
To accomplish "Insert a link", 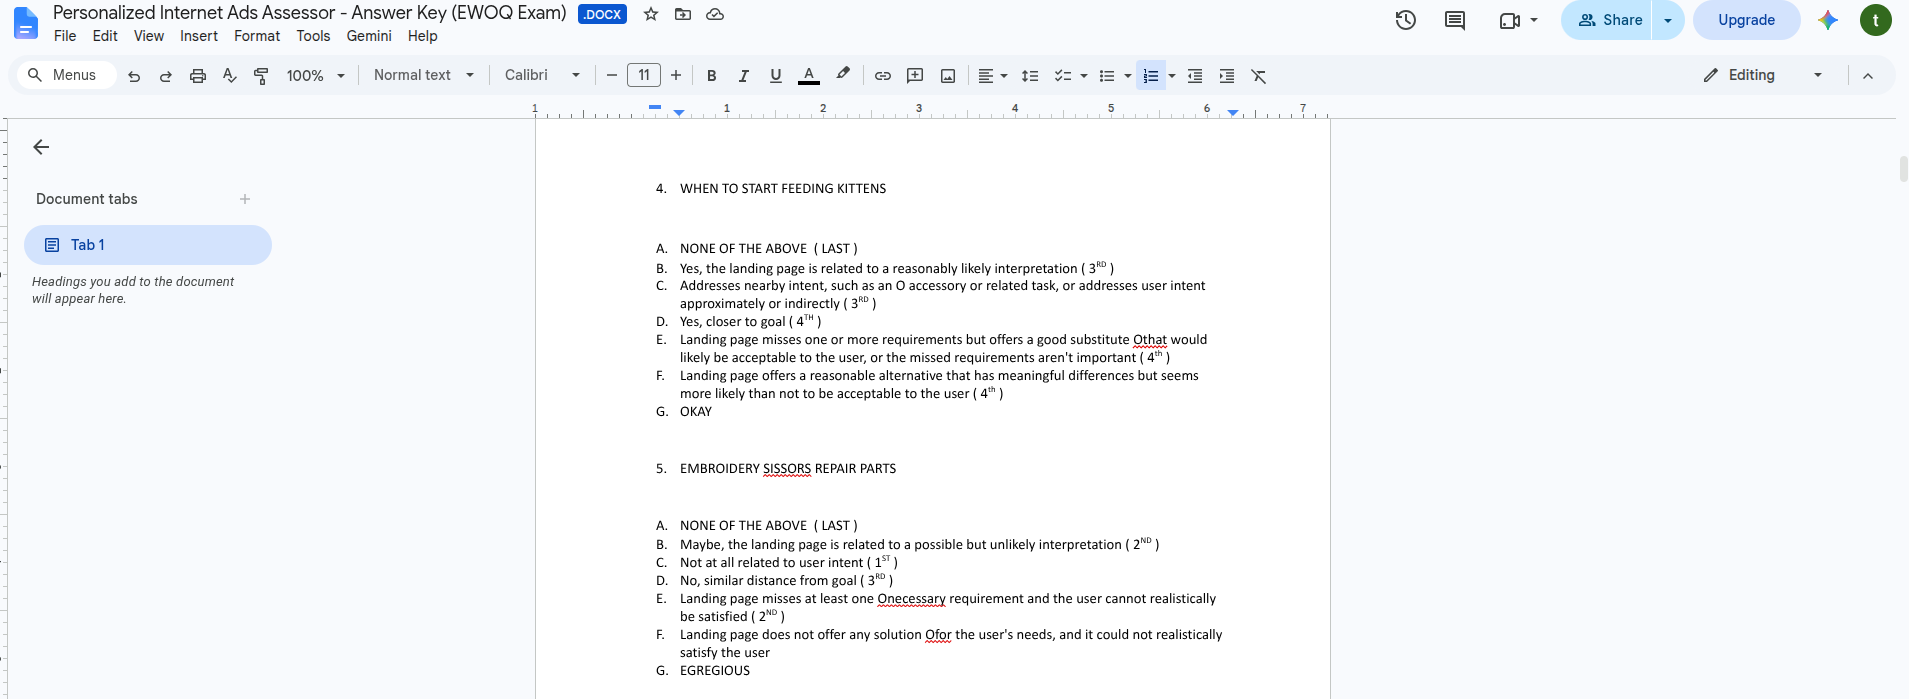I will [x=883, y=76].
